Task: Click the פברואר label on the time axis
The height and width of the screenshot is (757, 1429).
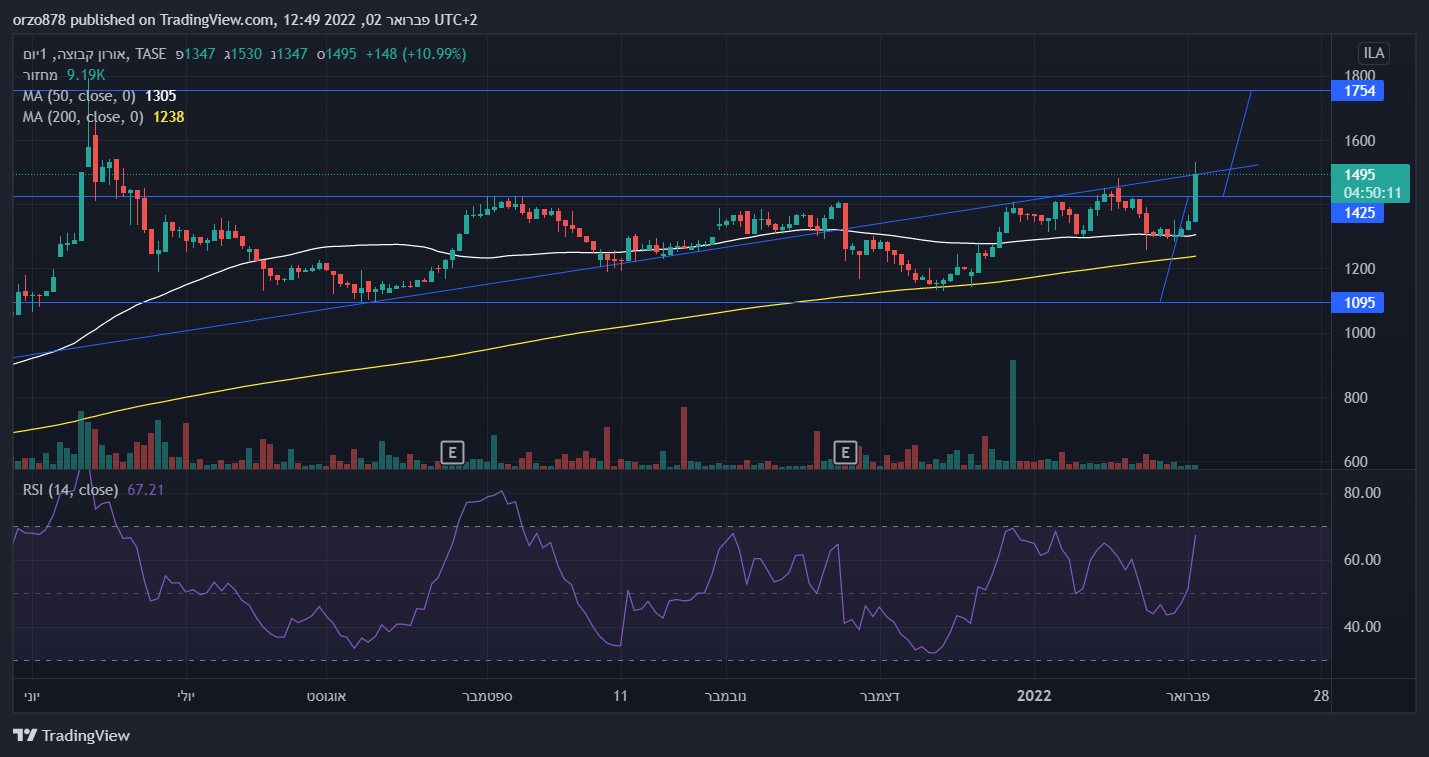Action: point(1187,695)
